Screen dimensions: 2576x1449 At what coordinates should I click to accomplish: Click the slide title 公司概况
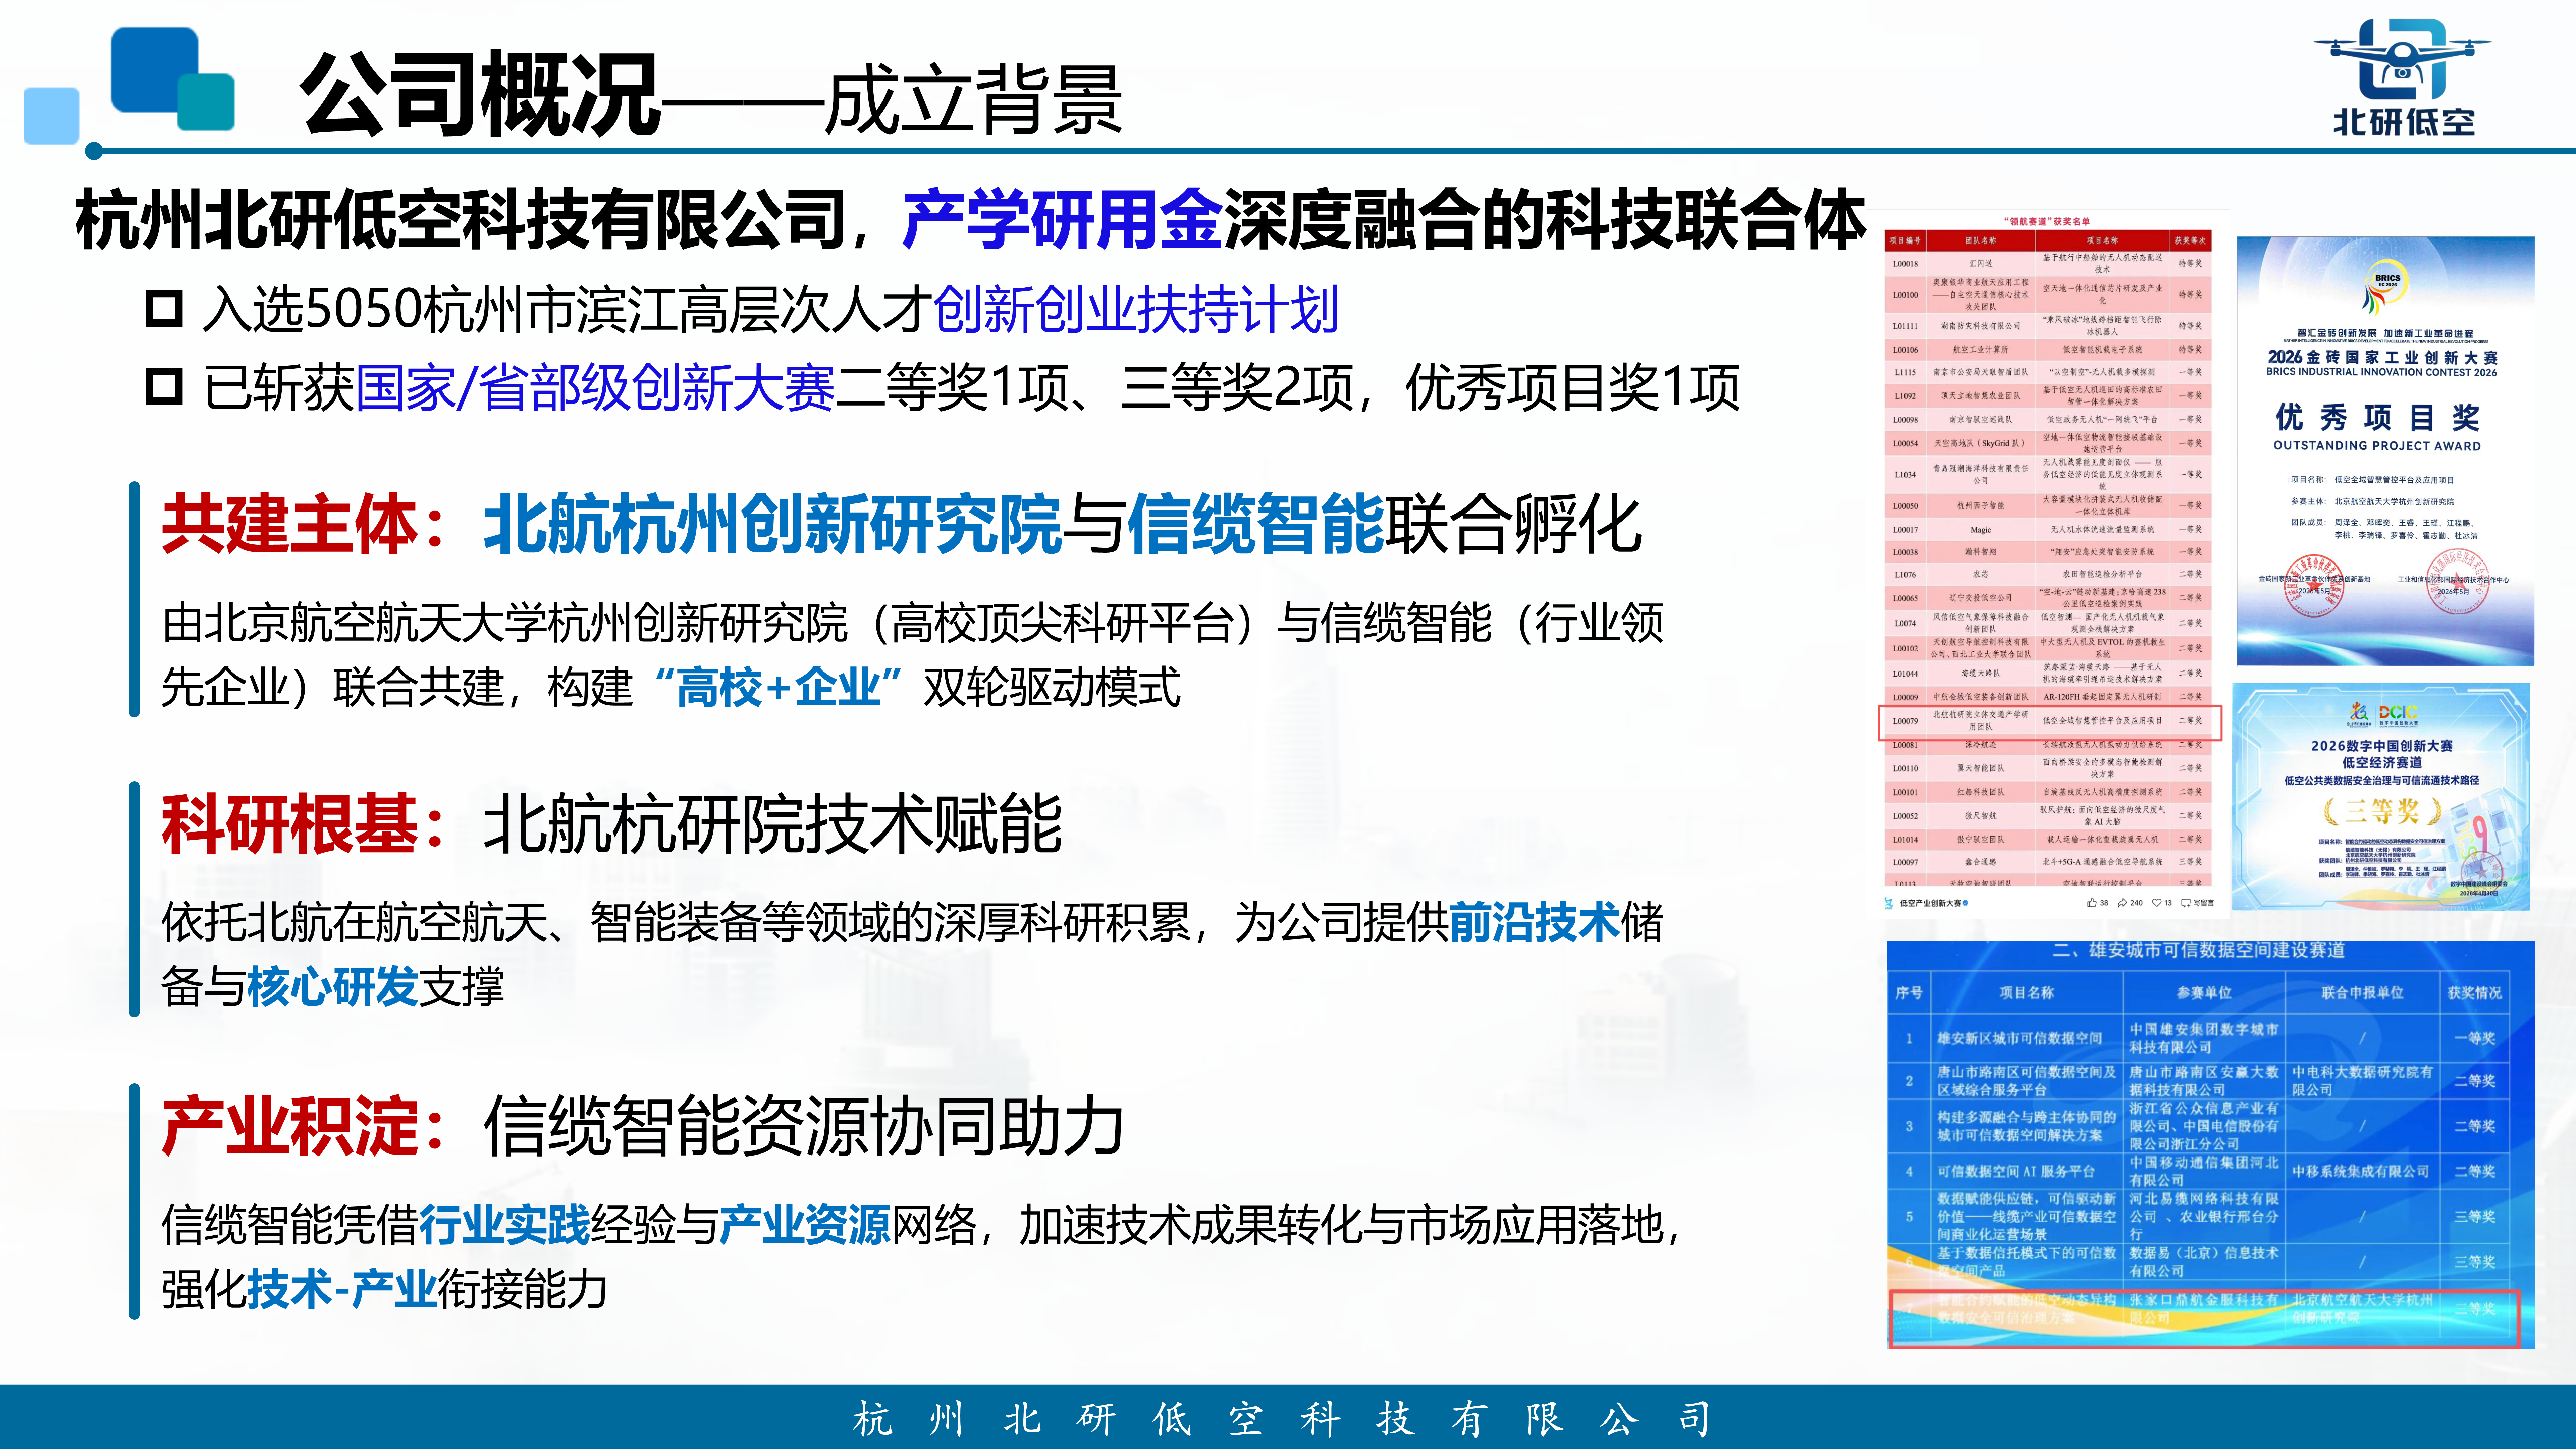(x=480, y=94)
